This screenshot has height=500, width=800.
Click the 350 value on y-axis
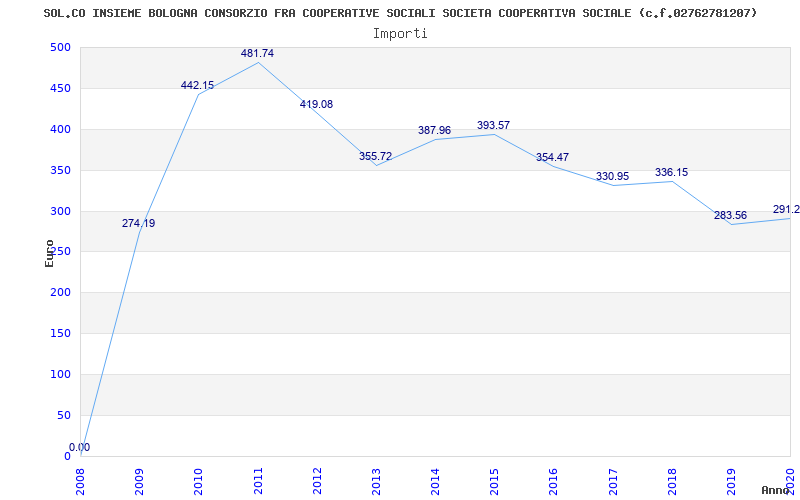(60, 170)
